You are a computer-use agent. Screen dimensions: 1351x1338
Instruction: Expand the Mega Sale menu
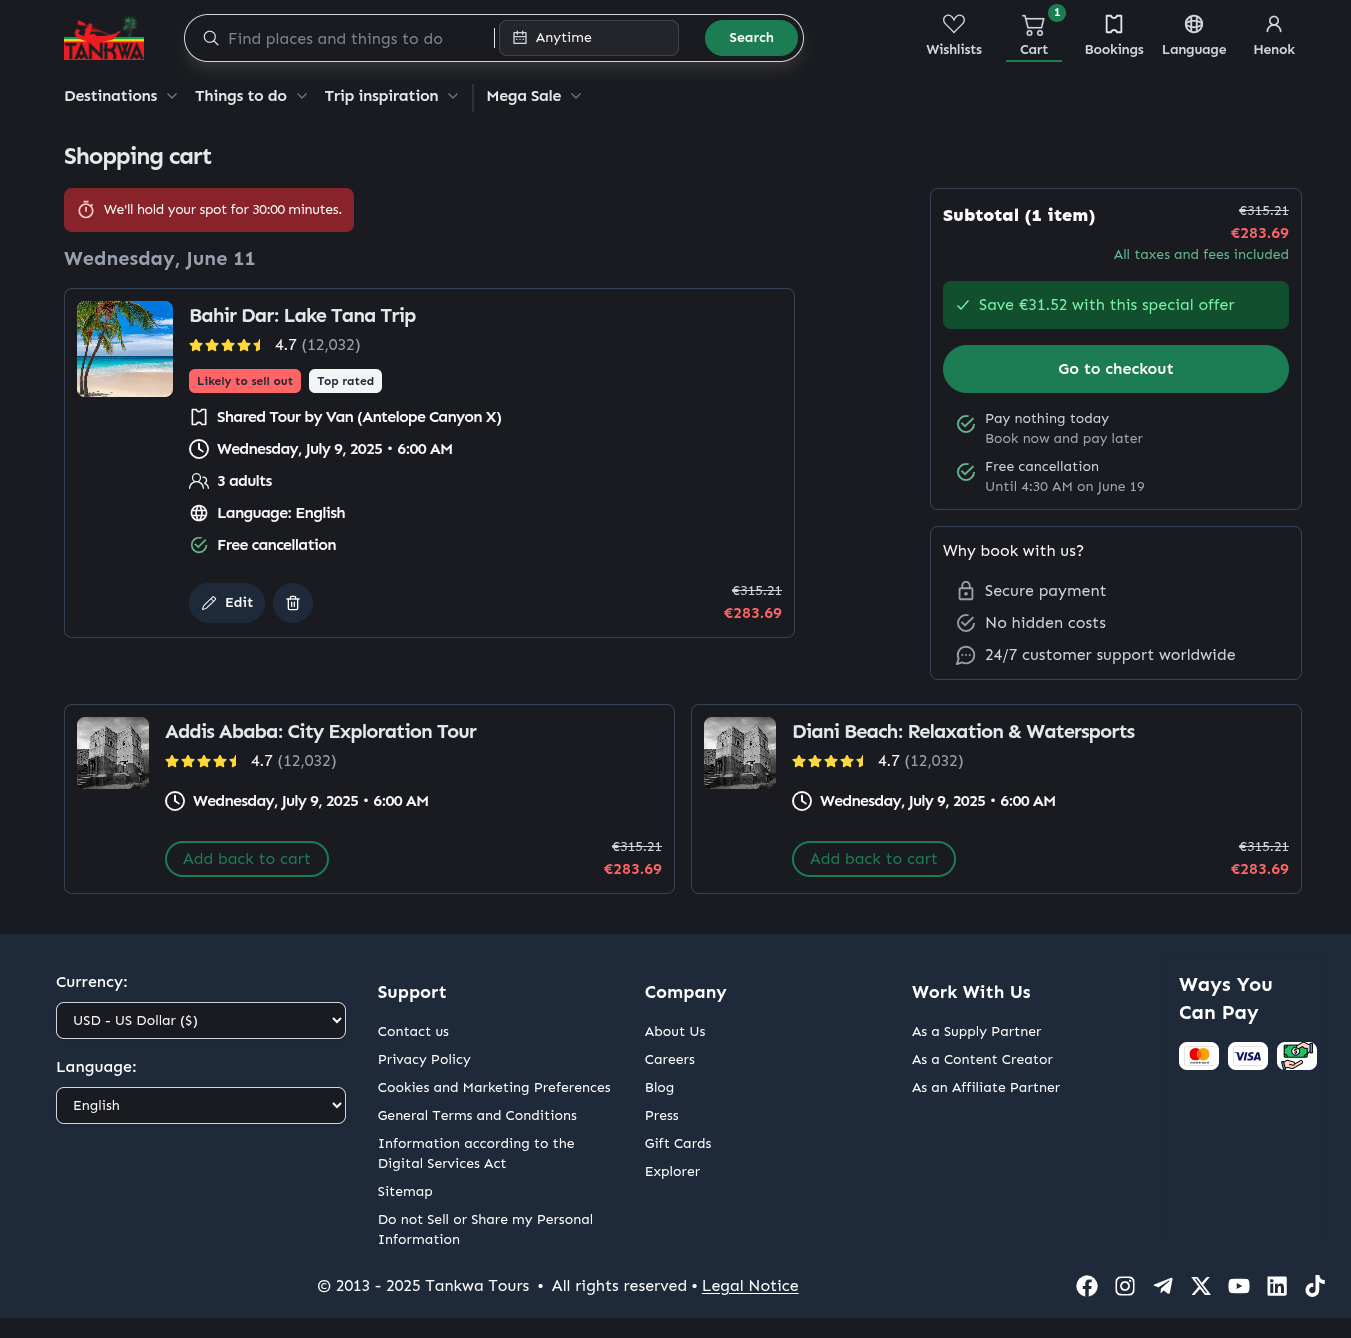pyautogui.click(x=533, y=96)
